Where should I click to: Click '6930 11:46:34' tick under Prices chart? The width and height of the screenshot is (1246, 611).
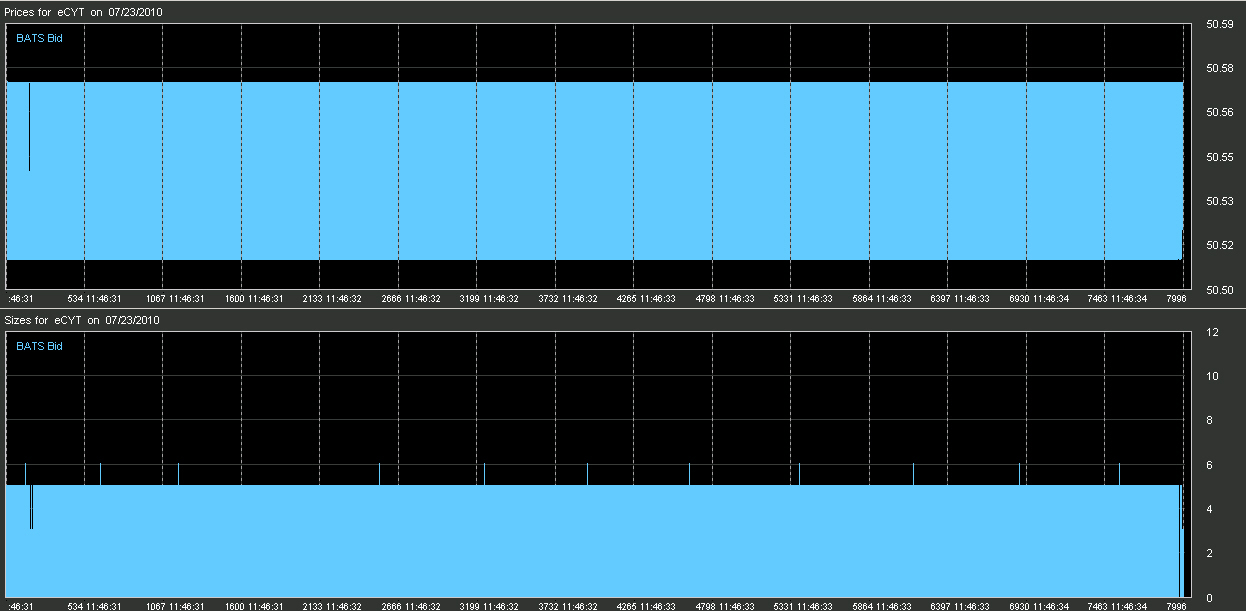(1039, 298)
